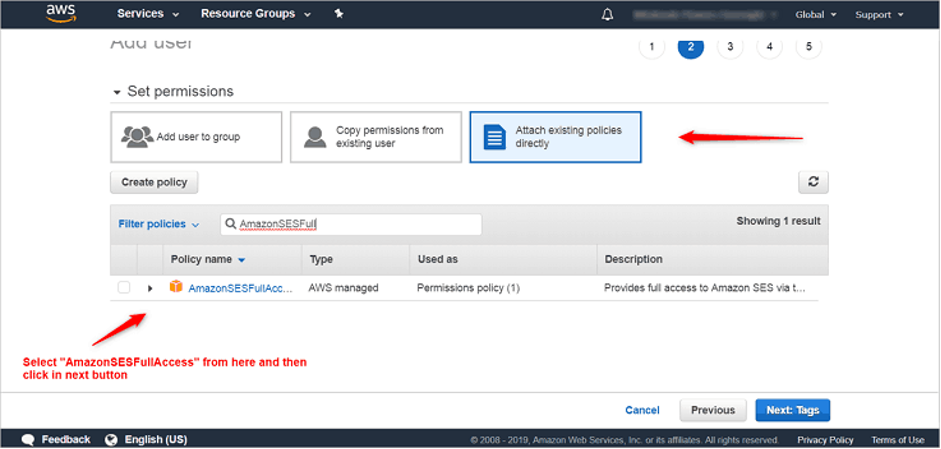Image resolution: width=941 pixels, height=449 pixels.
Task: Choose Attach existing policies directly
Action: [555, 137]
